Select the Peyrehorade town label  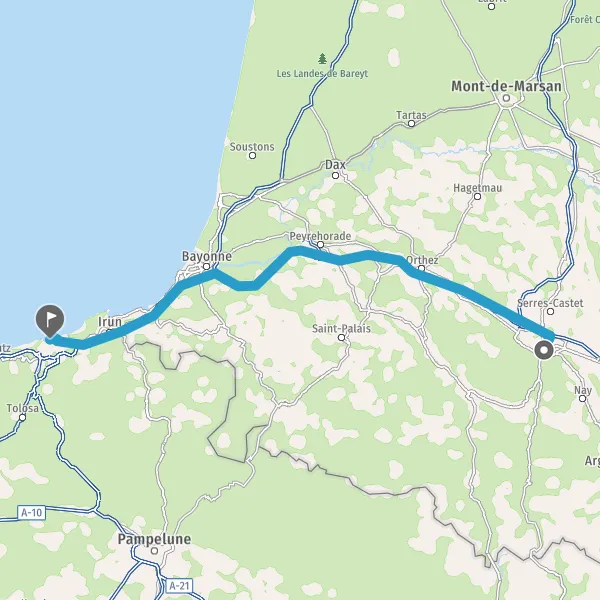coord(320,236)
